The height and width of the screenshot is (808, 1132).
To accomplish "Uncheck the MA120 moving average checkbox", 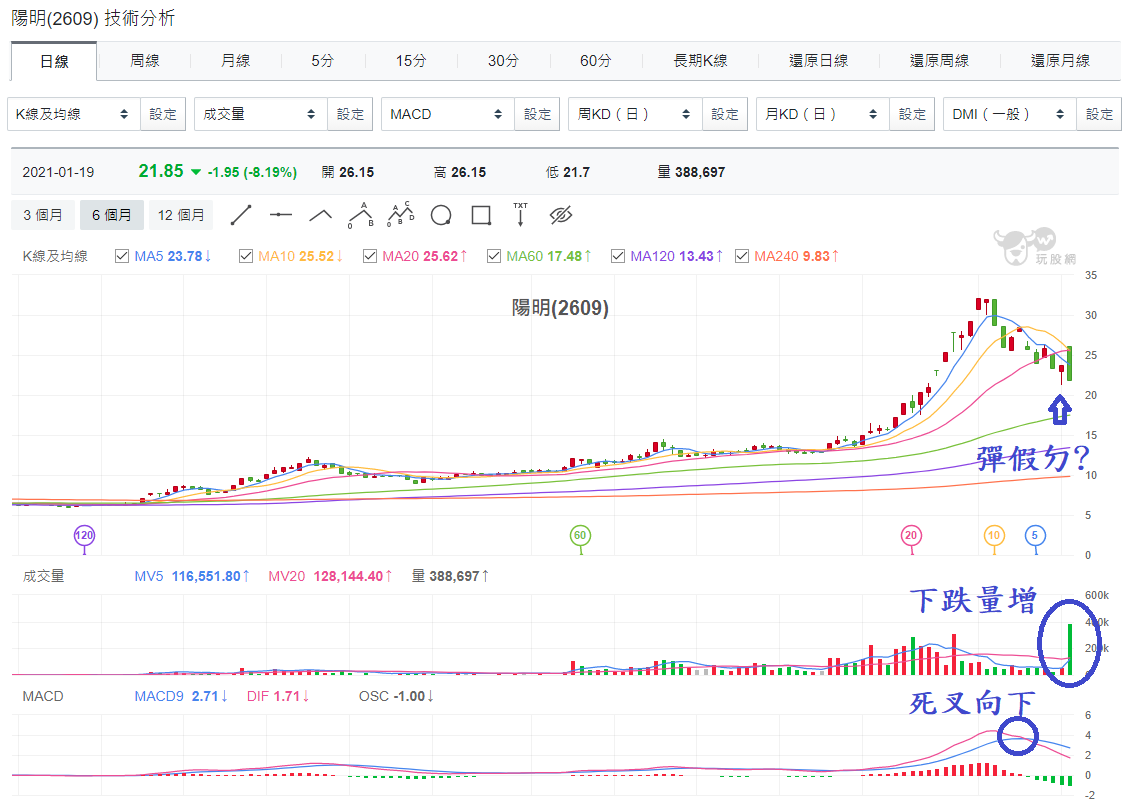I will click(x=618, y=256).
